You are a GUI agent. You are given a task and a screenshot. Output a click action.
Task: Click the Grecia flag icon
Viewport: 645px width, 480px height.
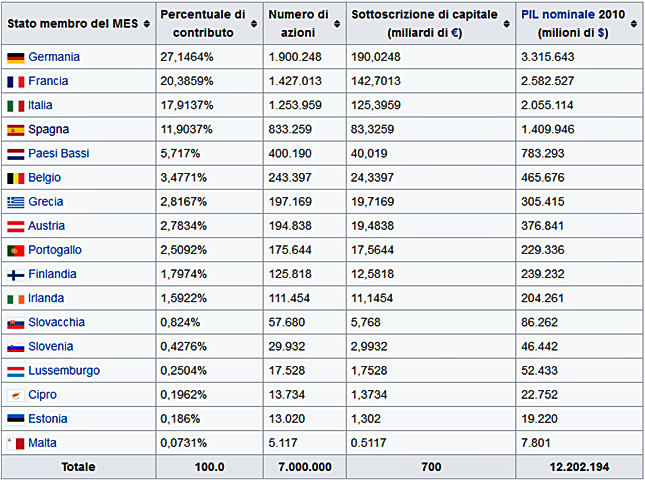coord(16,202)
